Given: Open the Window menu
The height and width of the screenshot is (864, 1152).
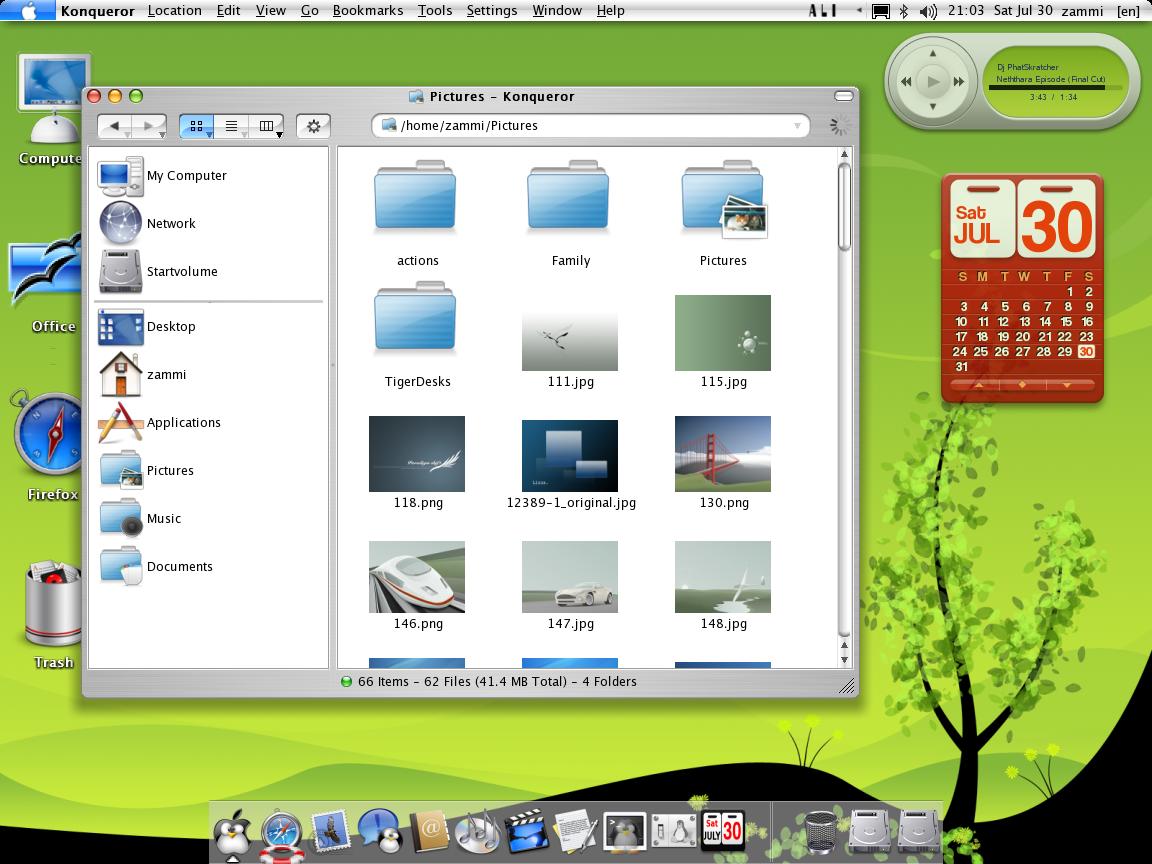Looking at the screenshot, I should coord(557,10).
